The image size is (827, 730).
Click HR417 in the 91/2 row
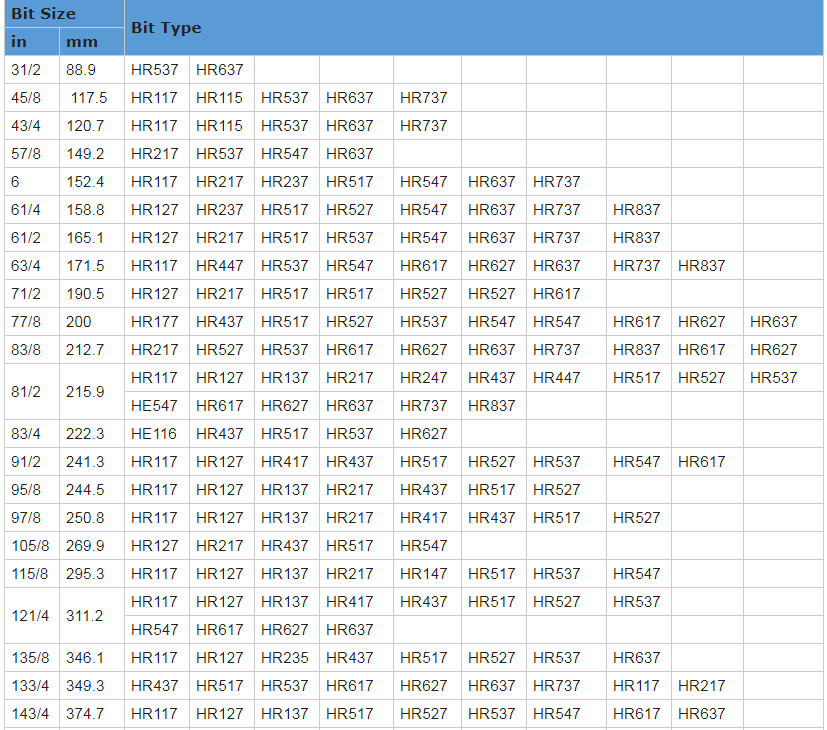point(284,462)
